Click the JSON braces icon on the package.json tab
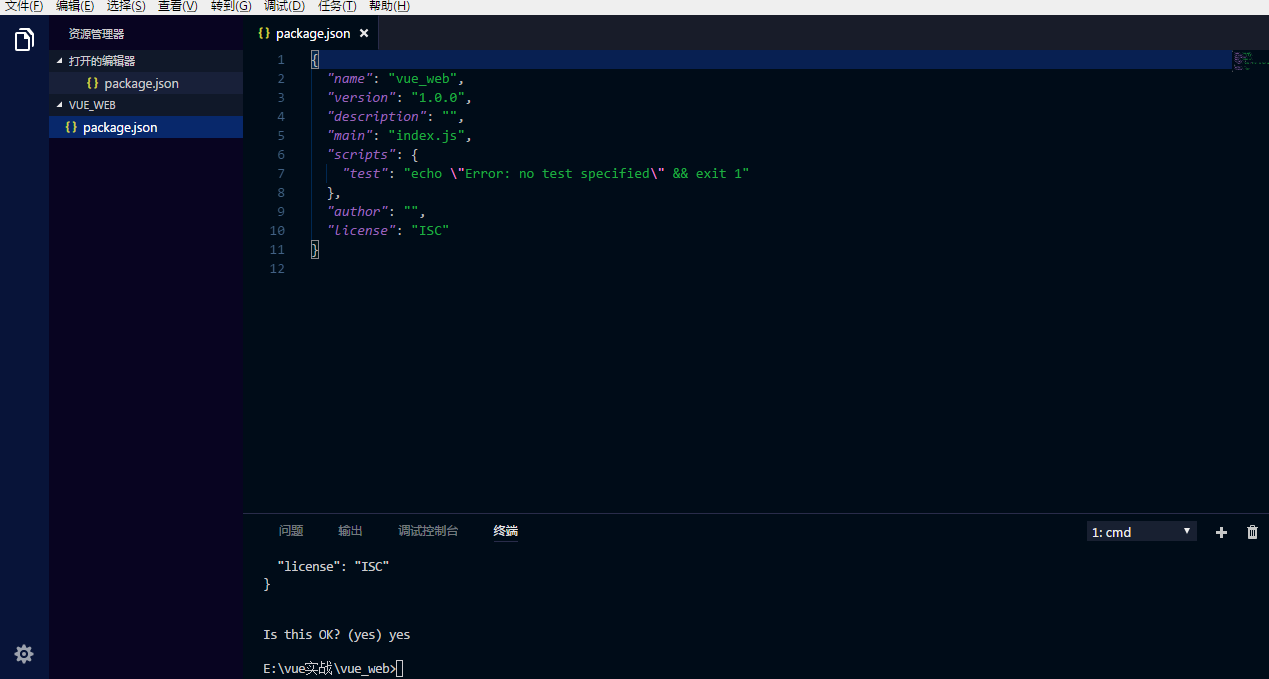Viewport: 1269px width, 679px height. [x=262, y=32]
